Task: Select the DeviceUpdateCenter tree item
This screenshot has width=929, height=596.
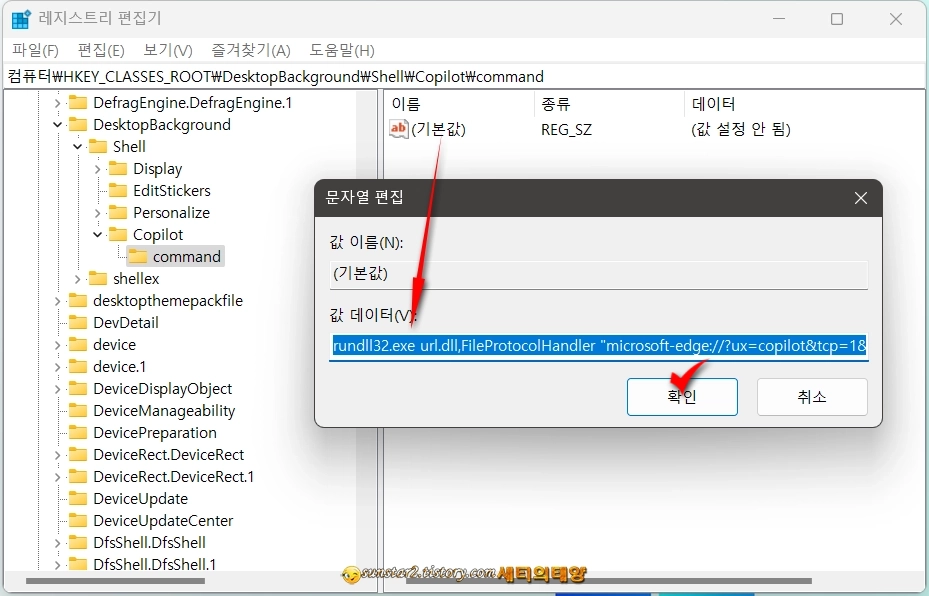Action: pyautogui.click(x=163, y=521)
